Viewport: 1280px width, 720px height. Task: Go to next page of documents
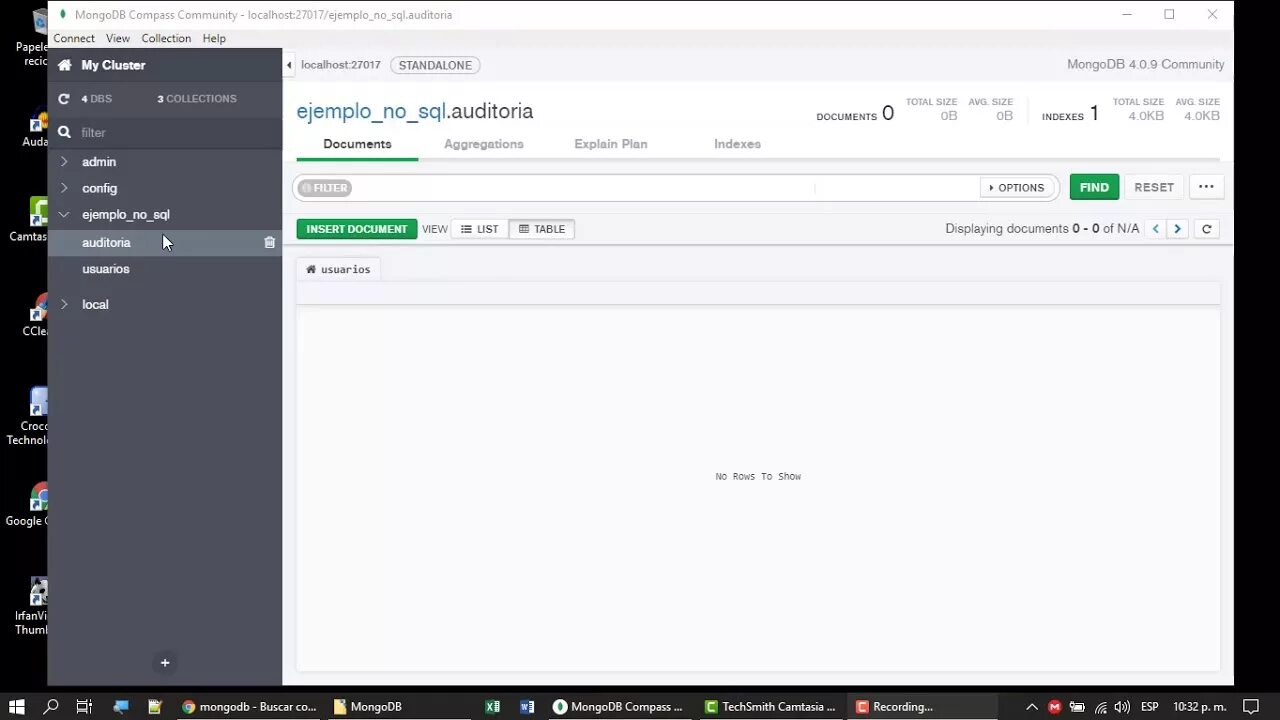[1178, 229]
